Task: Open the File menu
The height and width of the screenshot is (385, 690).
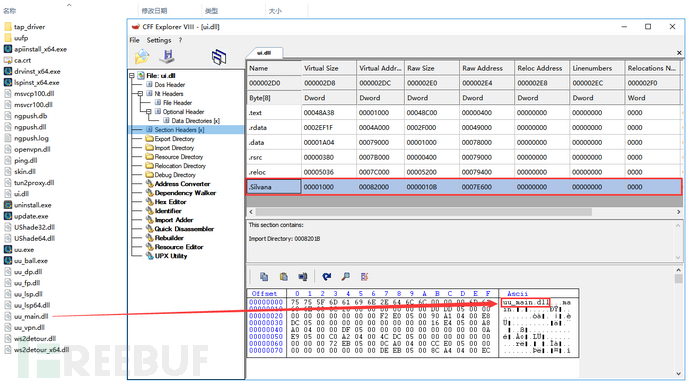Action: coord(134,40)
